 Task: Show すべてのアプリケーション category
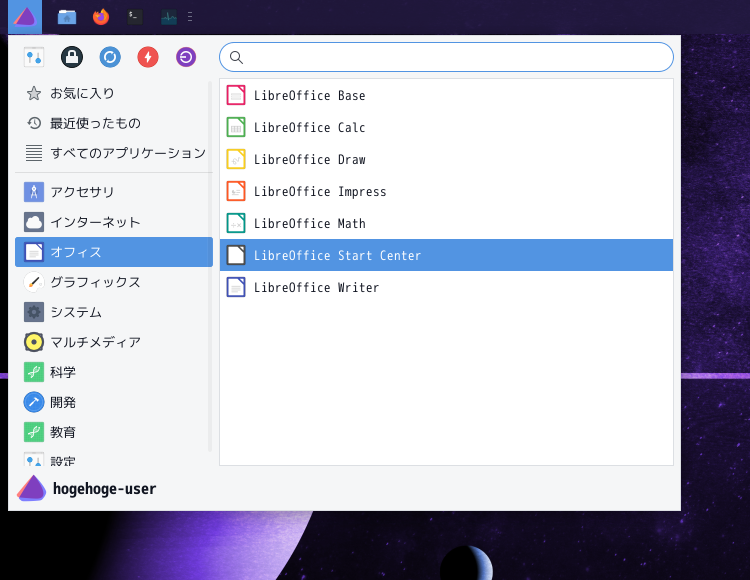114,153
